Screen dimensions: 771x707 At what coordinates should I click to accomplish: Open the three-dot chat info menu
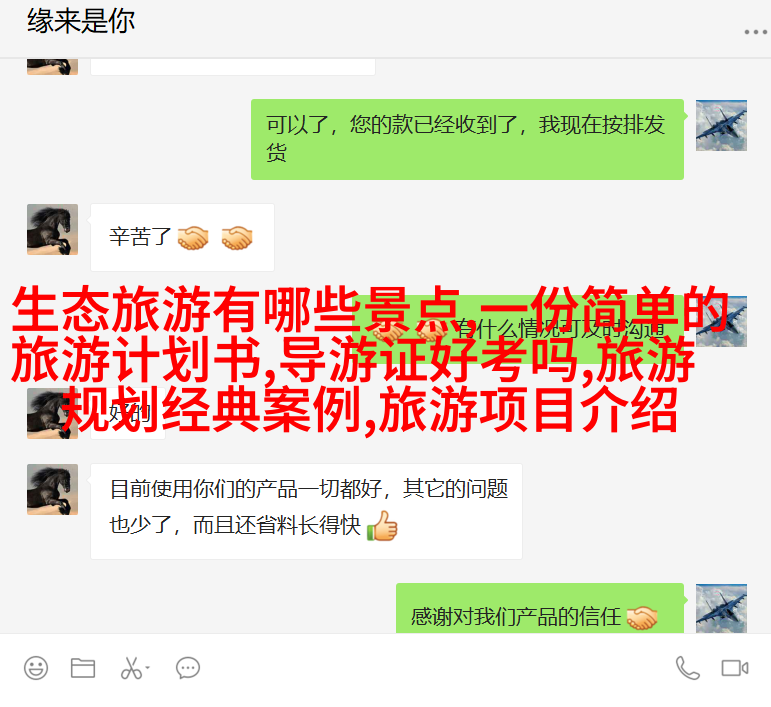(756, 32)
